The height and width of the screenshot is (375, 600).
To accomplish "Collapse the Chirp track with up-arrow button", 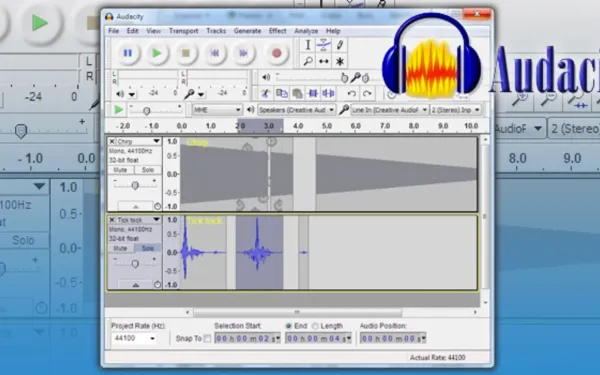I will click(x=135, y=207).
